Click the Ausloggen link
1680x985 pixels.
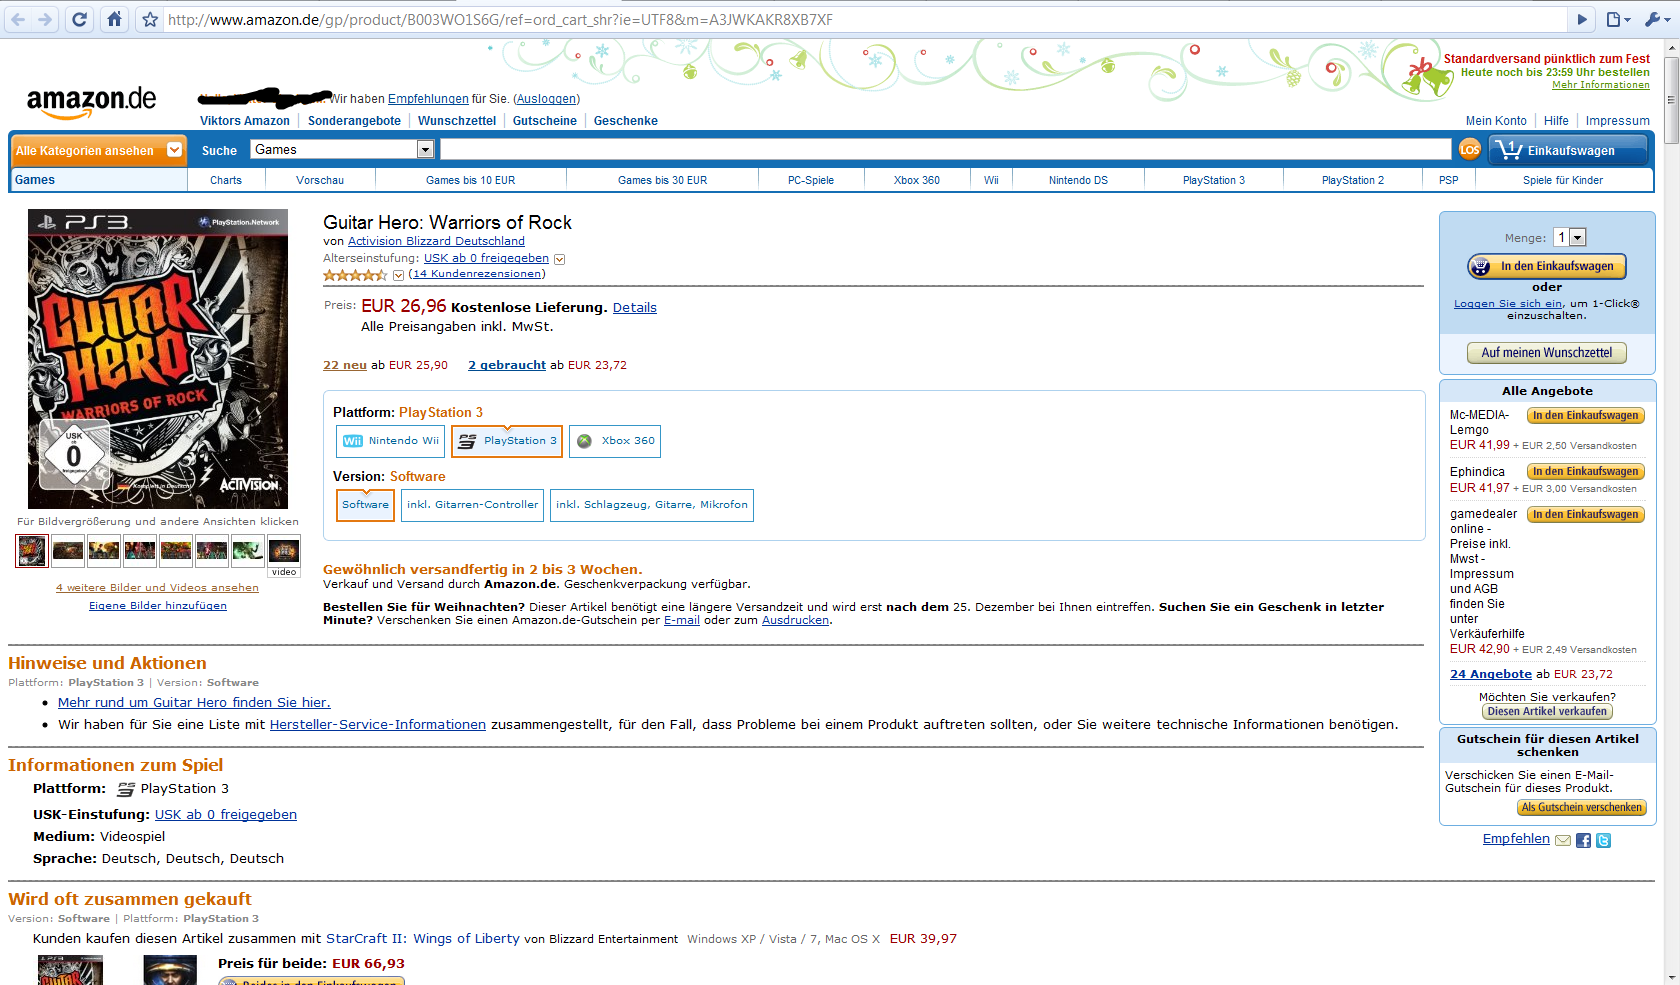point(546,99)
